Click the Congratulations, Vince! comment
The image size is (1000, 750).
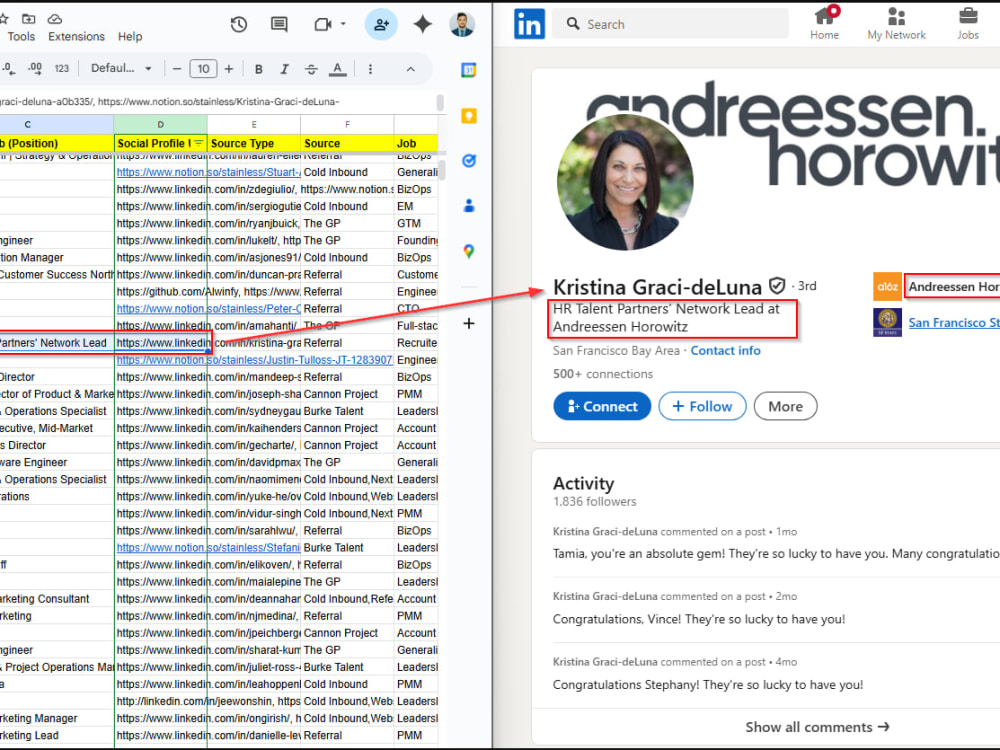coord(699,619)
